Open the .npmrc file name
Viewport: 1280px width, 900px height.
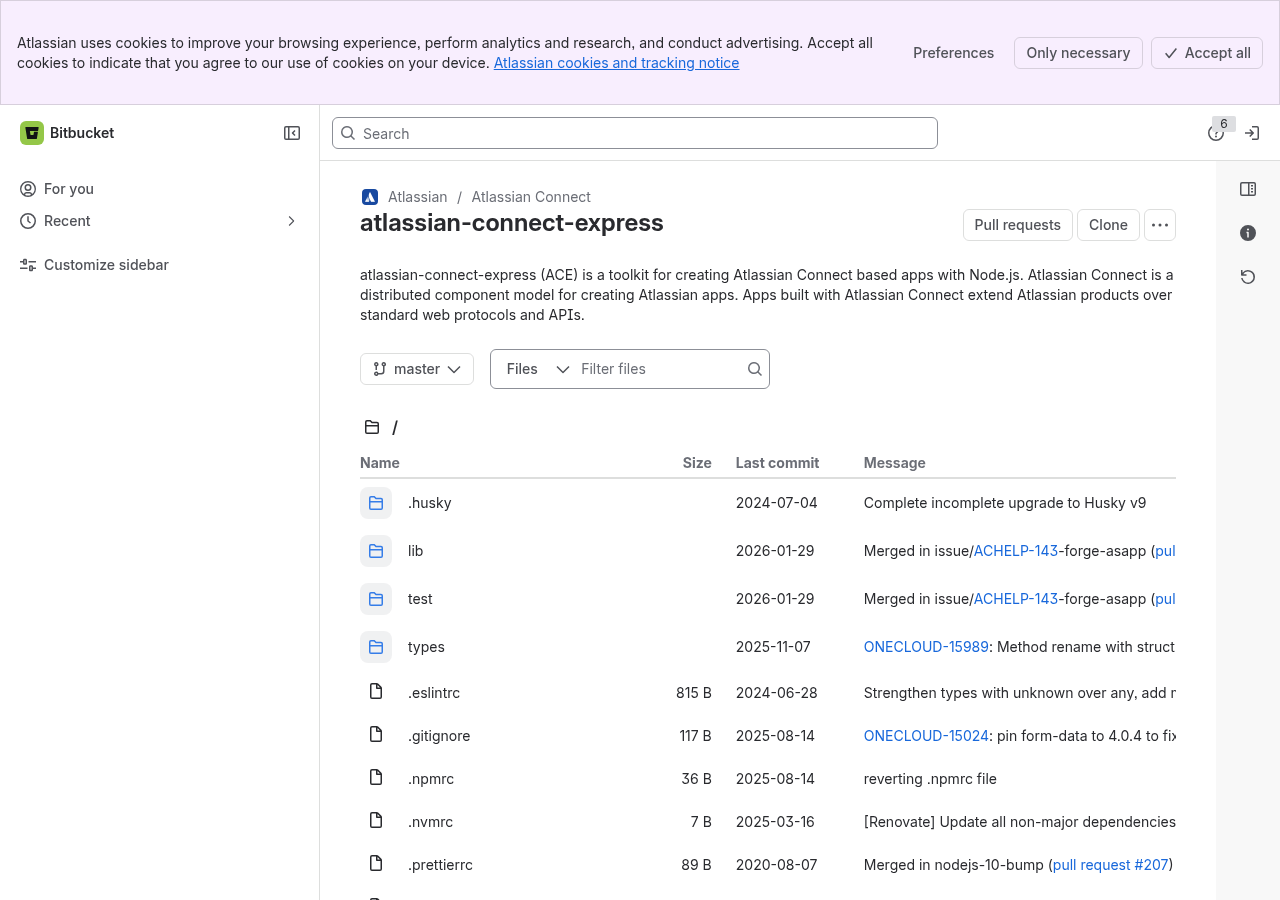point(432,779)
